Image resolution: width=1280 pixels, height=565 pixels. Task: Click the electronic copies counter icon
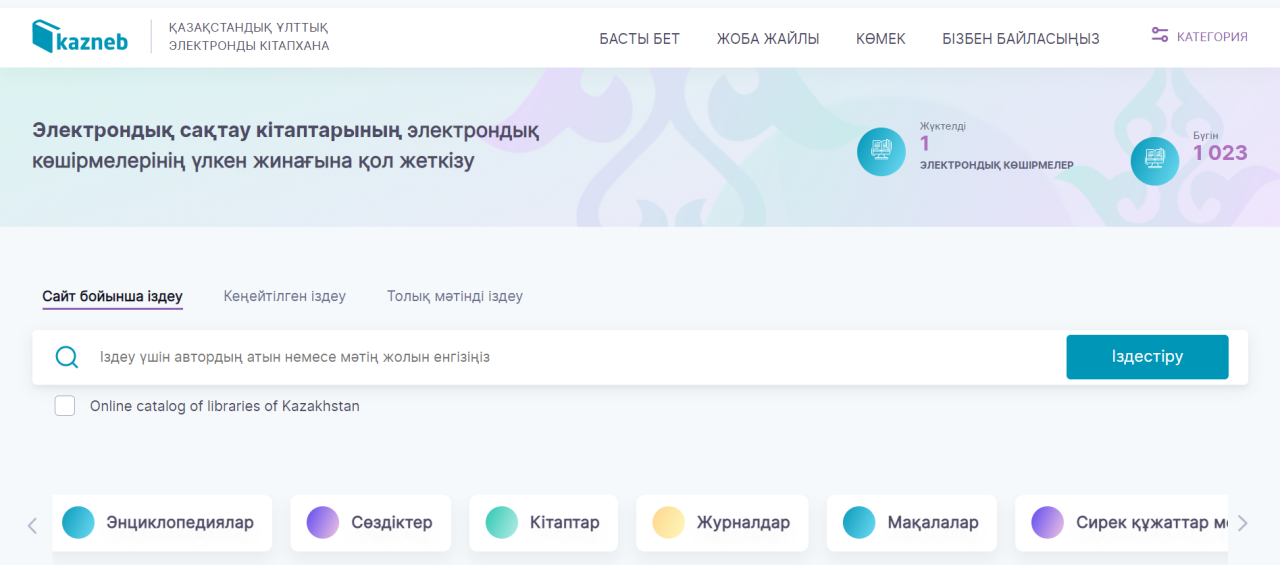click(x=881, y=152)
